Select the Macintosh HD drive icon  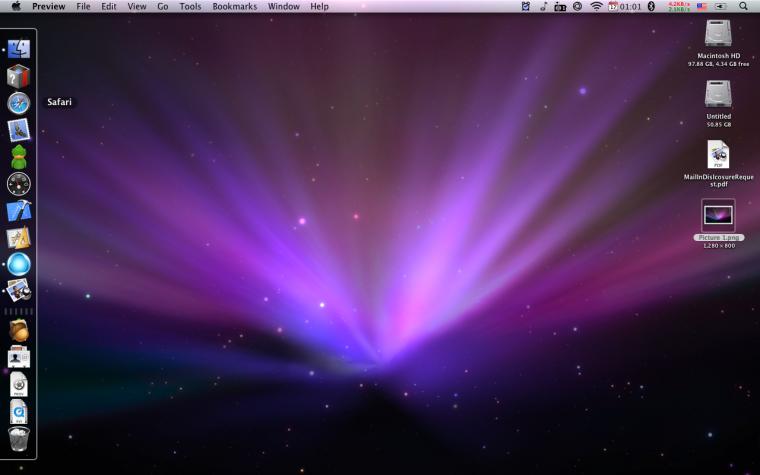[x=718, y=33]
